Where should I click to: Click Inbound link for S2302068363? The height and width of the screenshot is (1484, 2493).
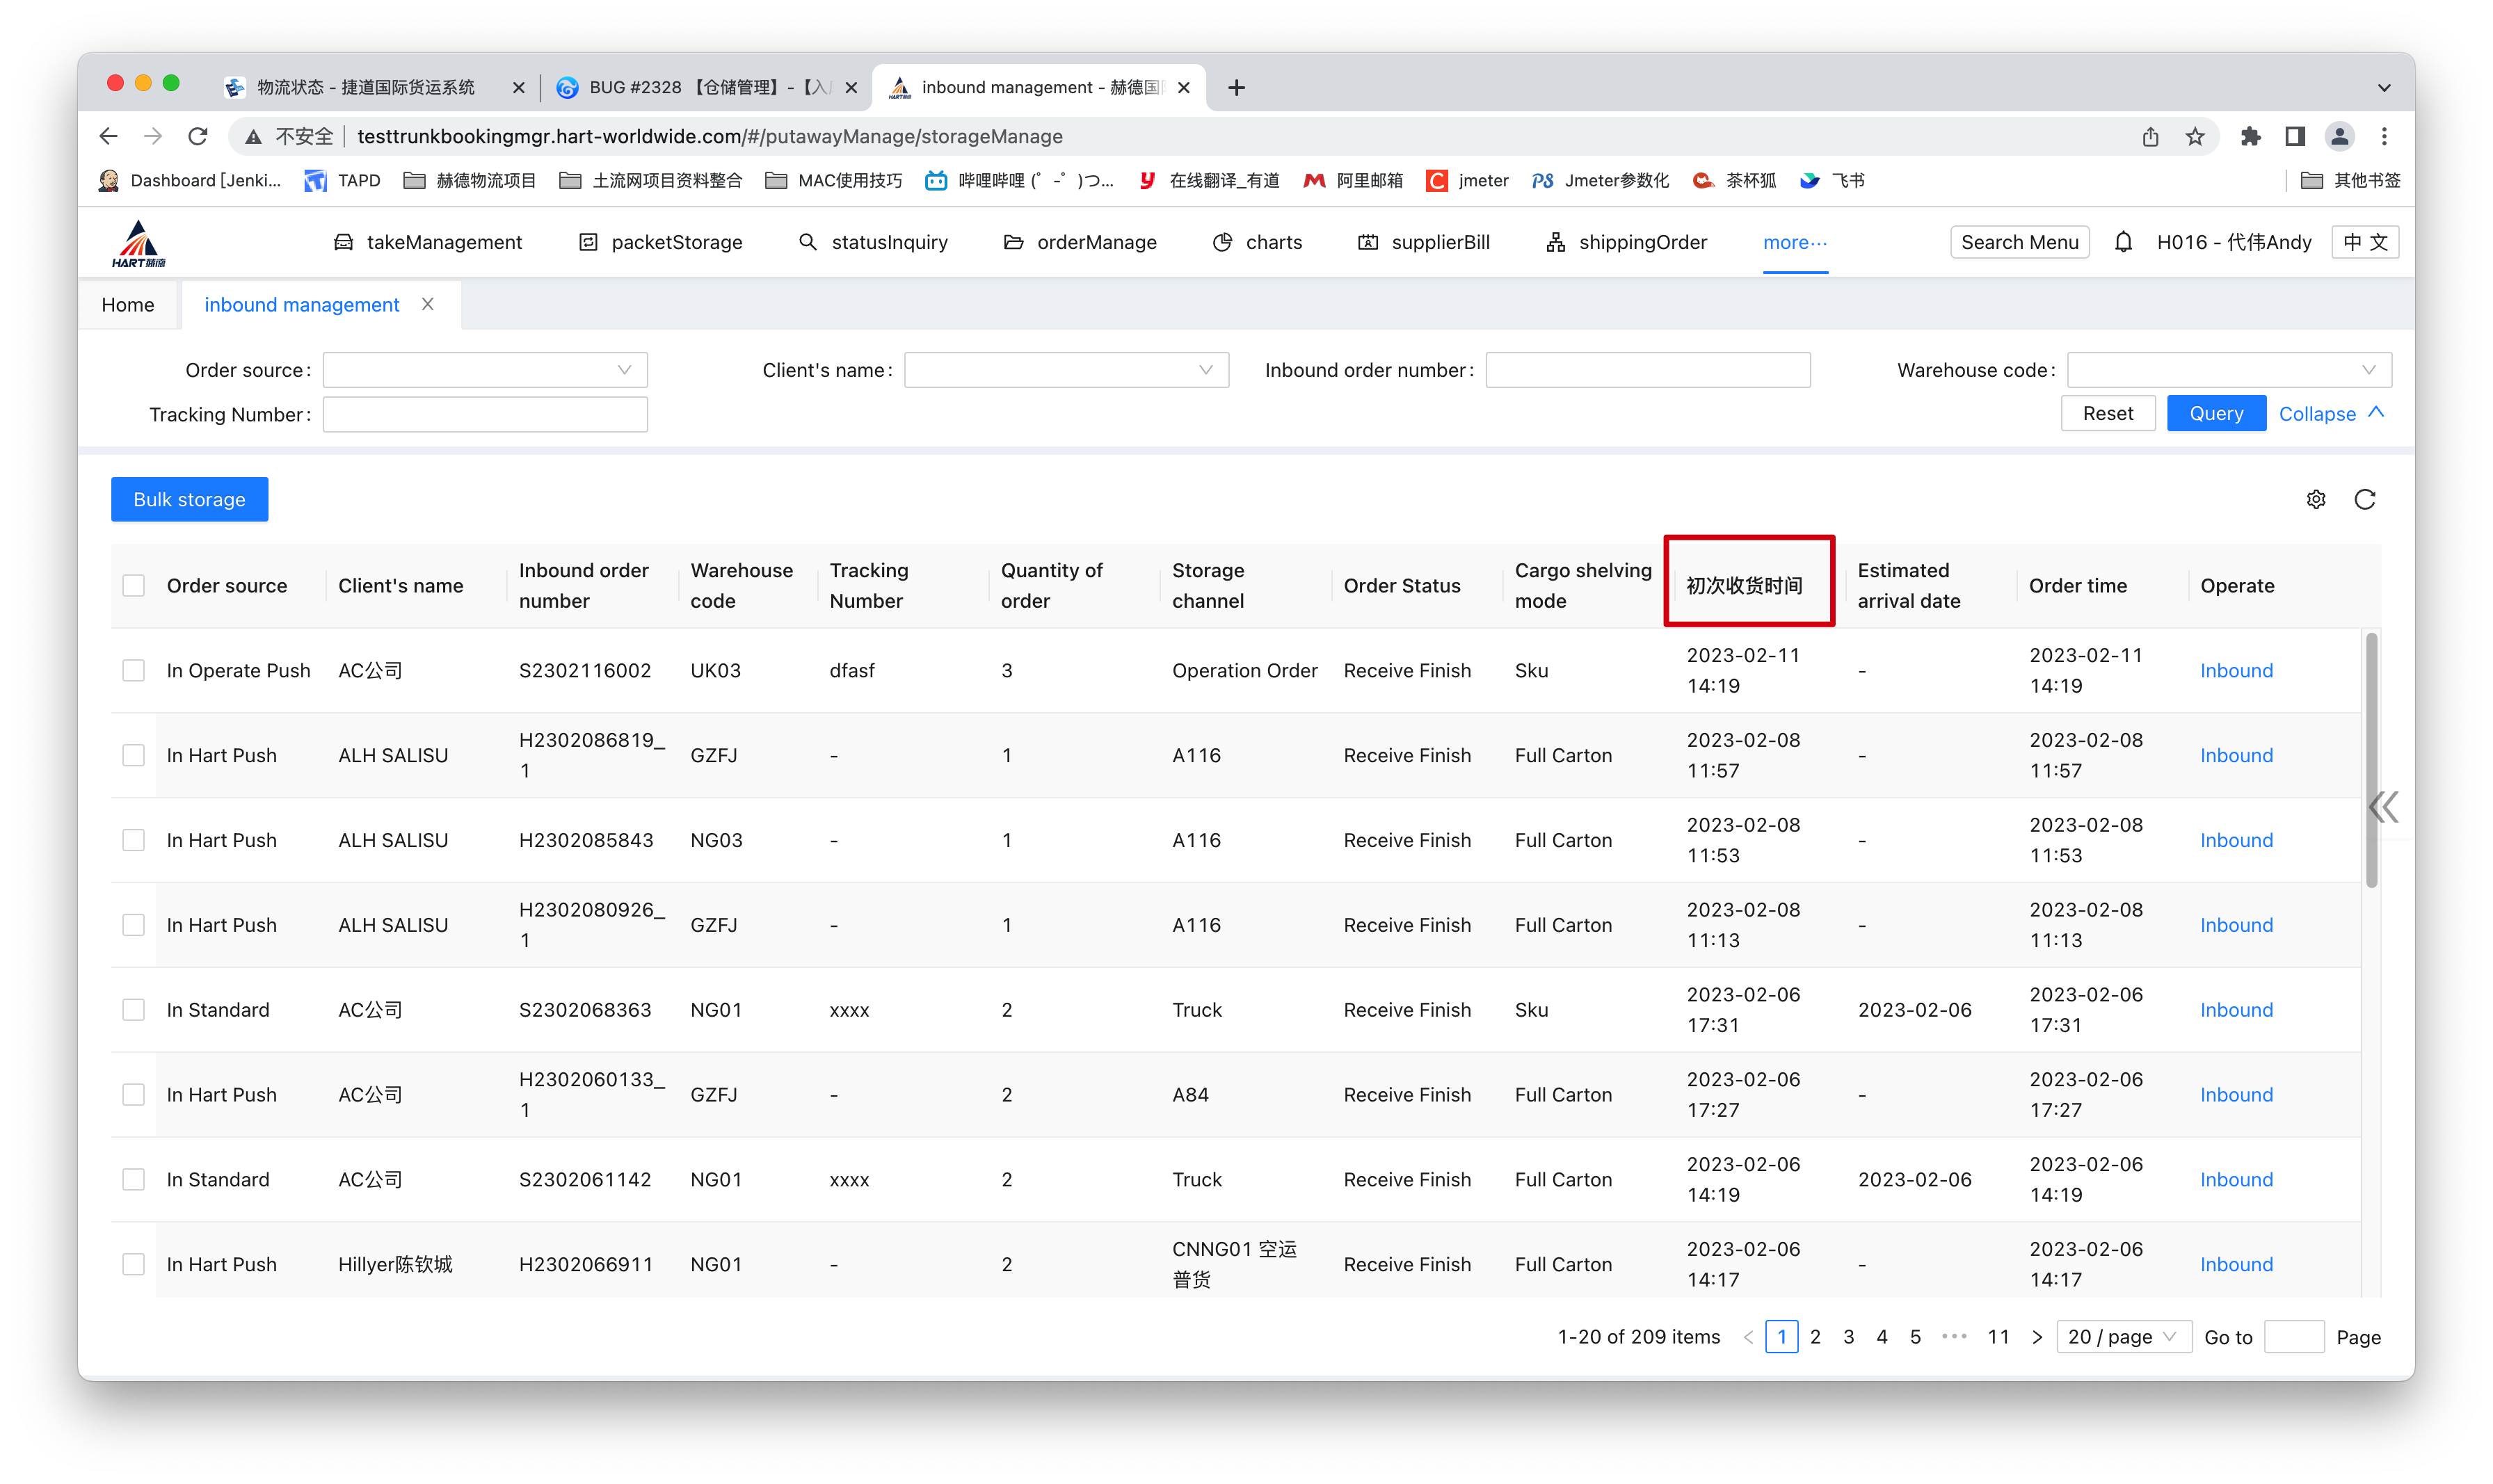[x=2236, y=1010]
